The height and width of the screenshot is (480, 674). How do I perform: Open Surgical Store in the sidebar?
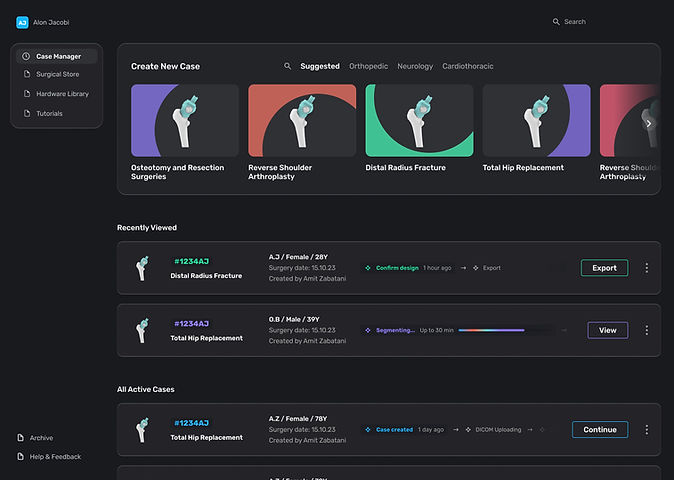pos(57,75)
